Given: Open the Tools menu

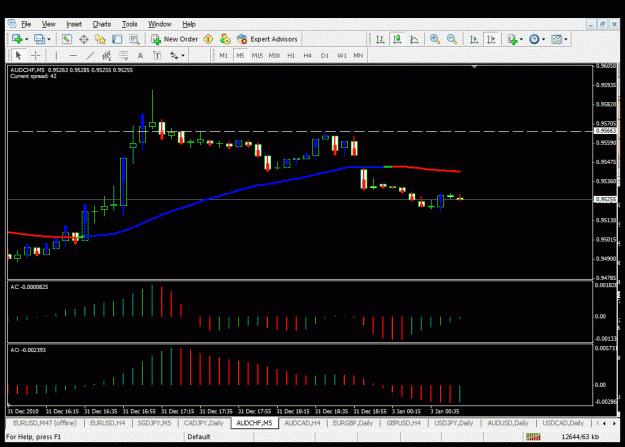Looking at the screenshot, I should pyautogui.click(x=130, y=24).
